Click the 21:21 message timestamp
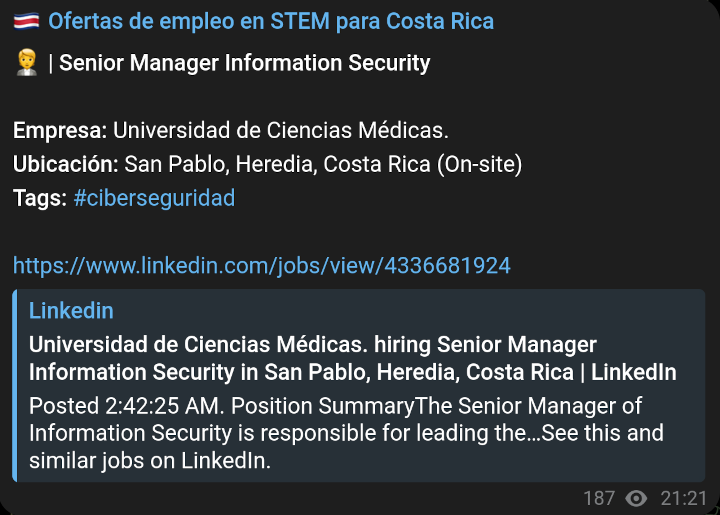 (x=683, y=498)
